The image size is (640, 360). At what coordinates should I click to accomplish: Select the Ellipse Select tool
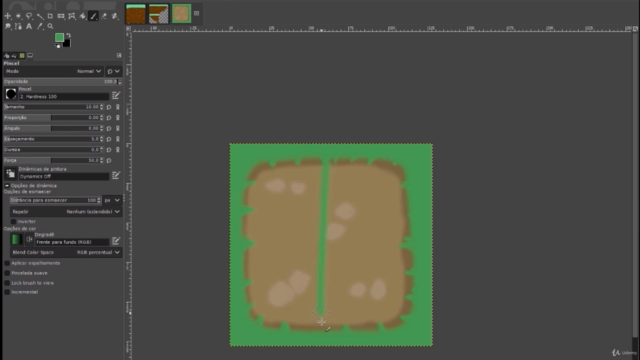(x=18, y=16)
